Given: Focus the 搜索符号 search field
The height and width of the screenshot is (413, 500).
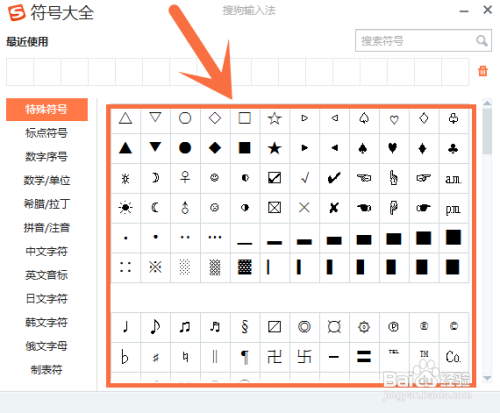Looking at the screenshot, I should point(423,41).
